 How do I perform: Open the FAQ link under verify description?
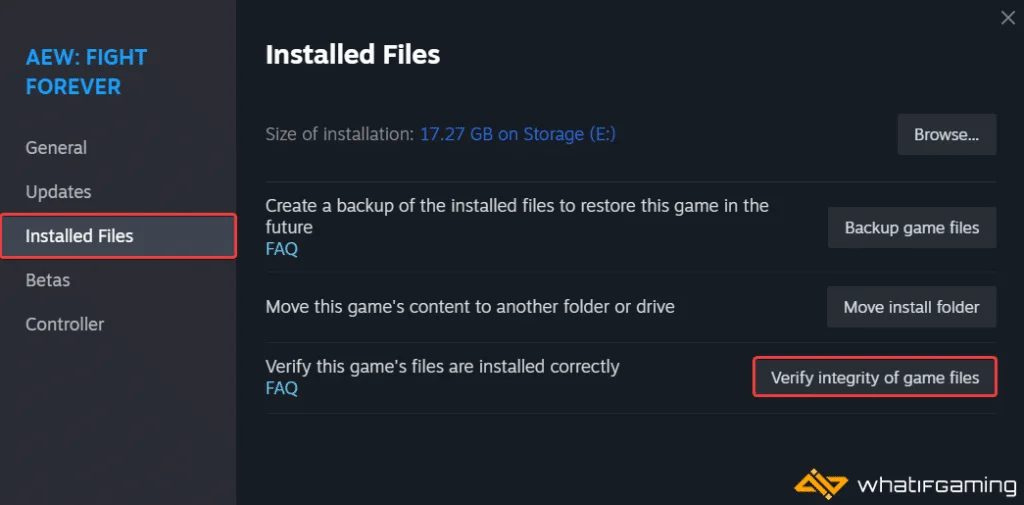281,388
